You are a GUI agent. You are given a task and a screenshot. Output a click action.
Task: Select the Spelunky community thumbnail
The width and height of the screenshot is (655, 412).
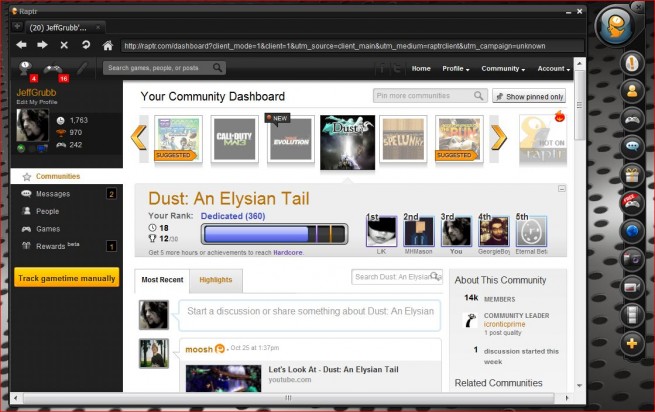[403, 139]
